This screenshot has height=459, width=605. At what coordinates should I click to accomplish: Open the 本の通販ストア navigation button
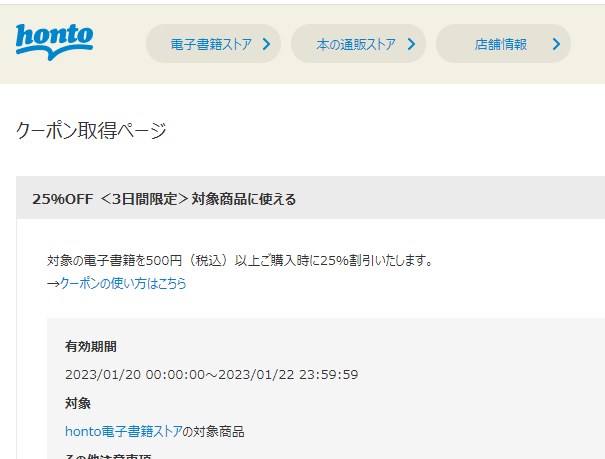coord(358,44)
